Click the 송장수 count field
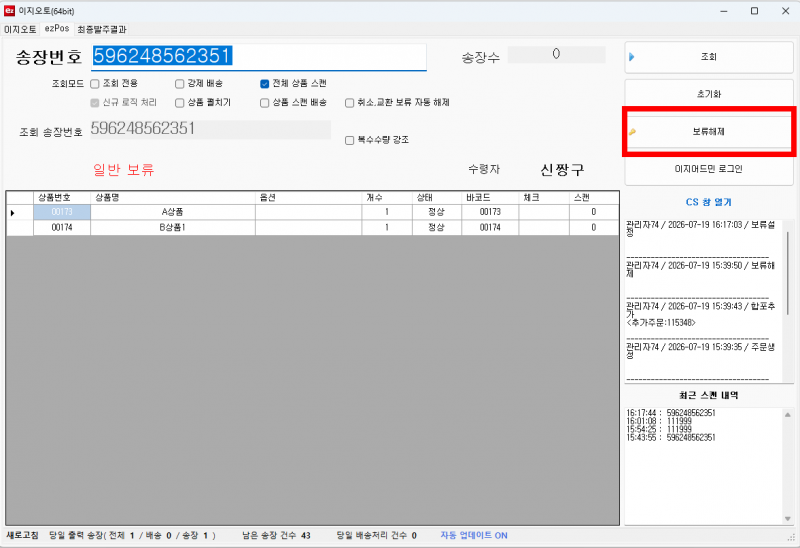The height and width of the screenshot is (548, 800). pos(556,54)
